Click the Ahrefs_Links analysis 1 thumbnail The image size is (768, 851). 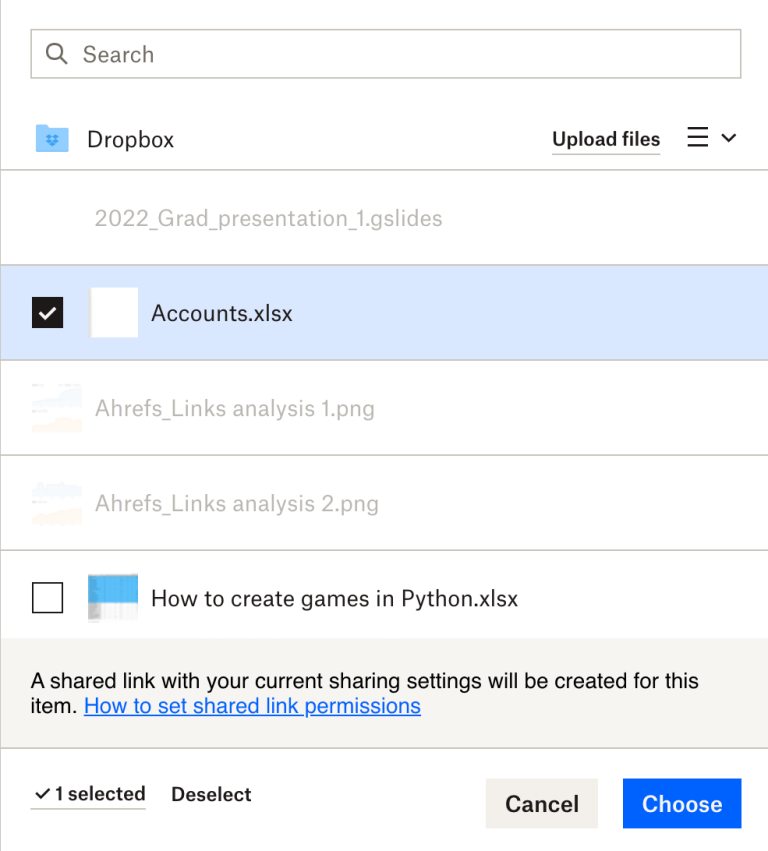(x=56, y=408)
